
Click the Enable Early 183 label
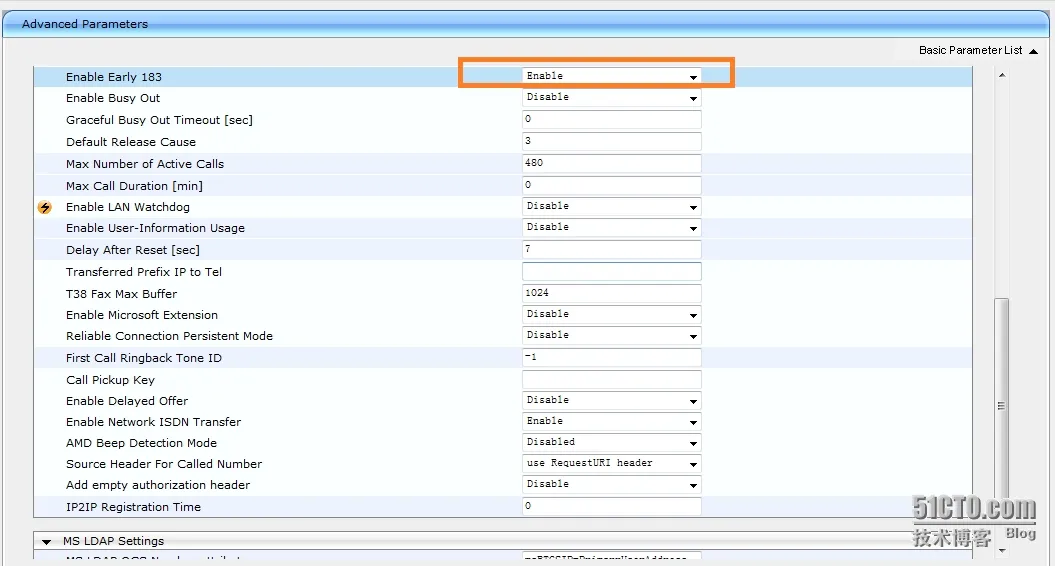(x=114, y=77)
